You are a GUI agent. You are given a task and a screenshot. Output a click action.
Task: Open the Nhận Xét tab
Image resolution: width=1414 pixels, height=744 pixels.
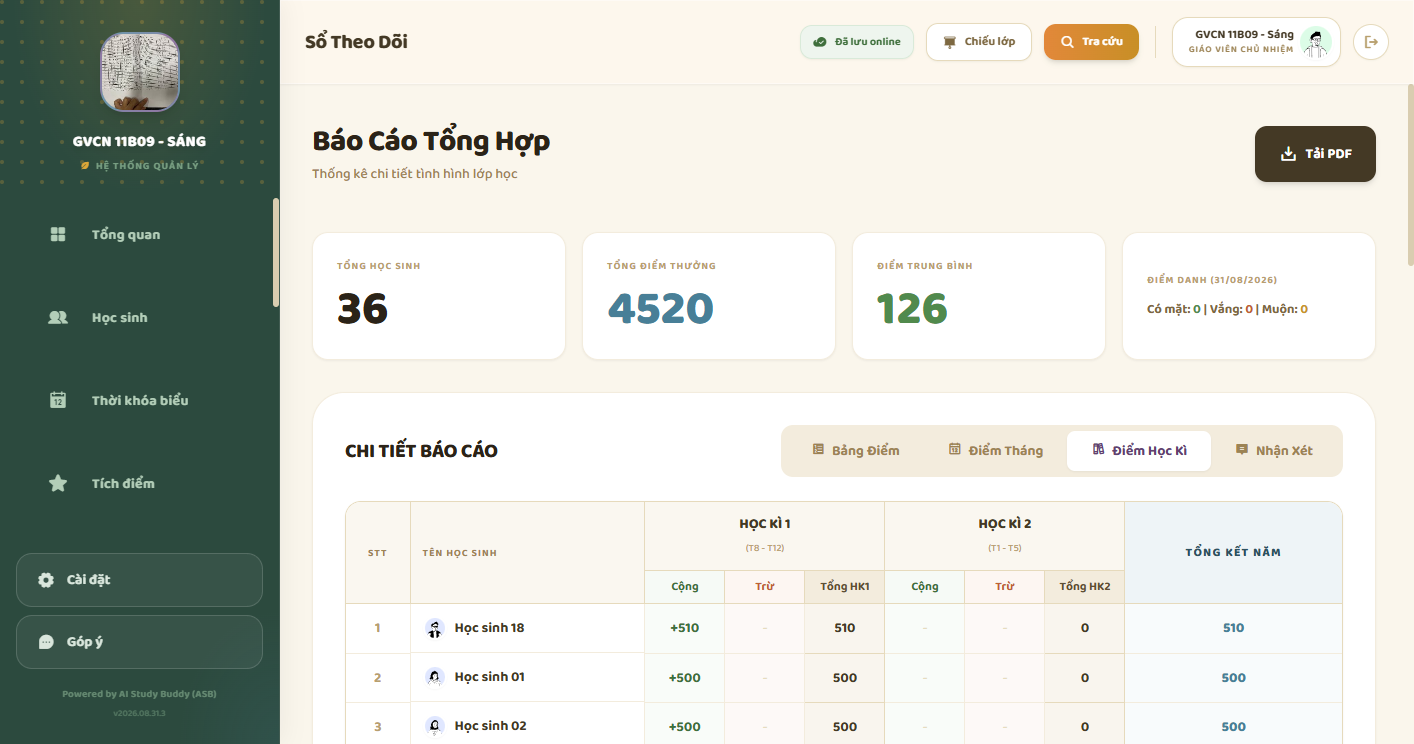[1274, 451]
